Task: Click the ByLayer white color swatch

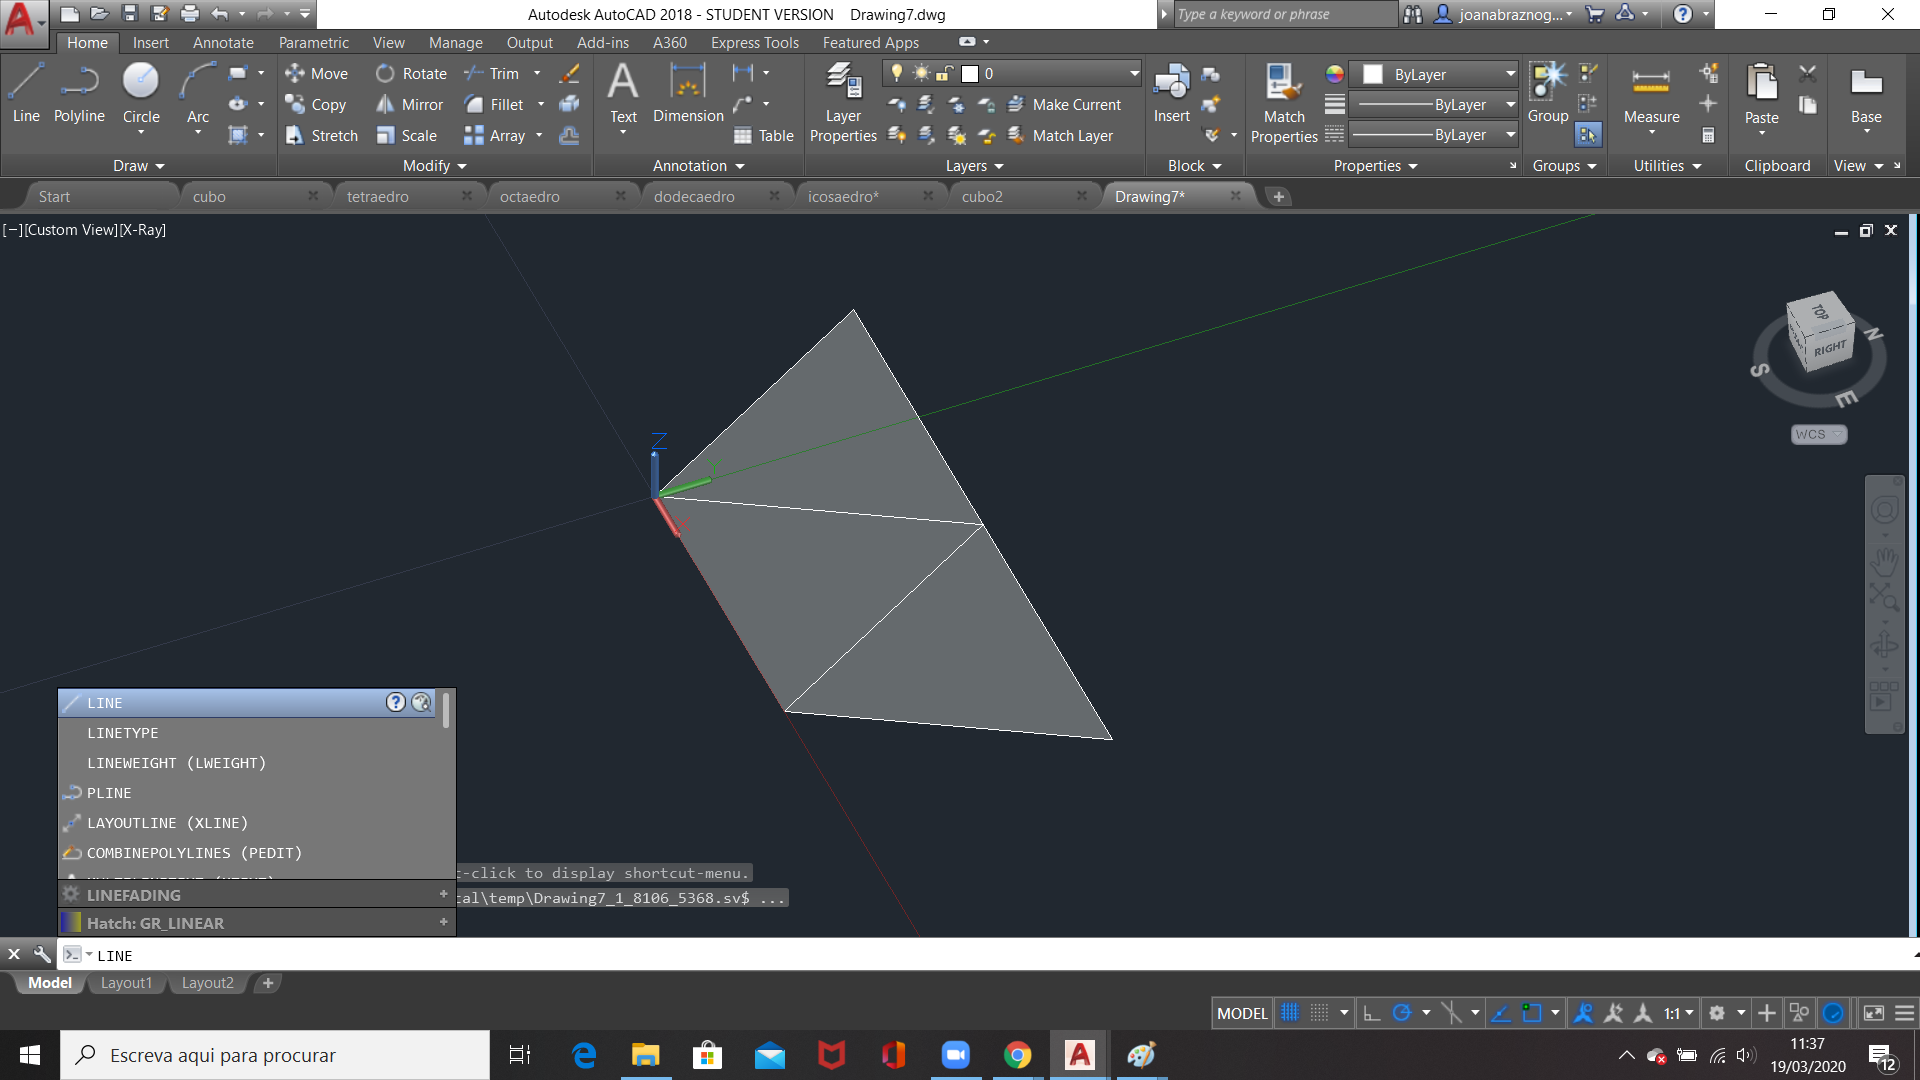Action: [x=1373, y=74]
